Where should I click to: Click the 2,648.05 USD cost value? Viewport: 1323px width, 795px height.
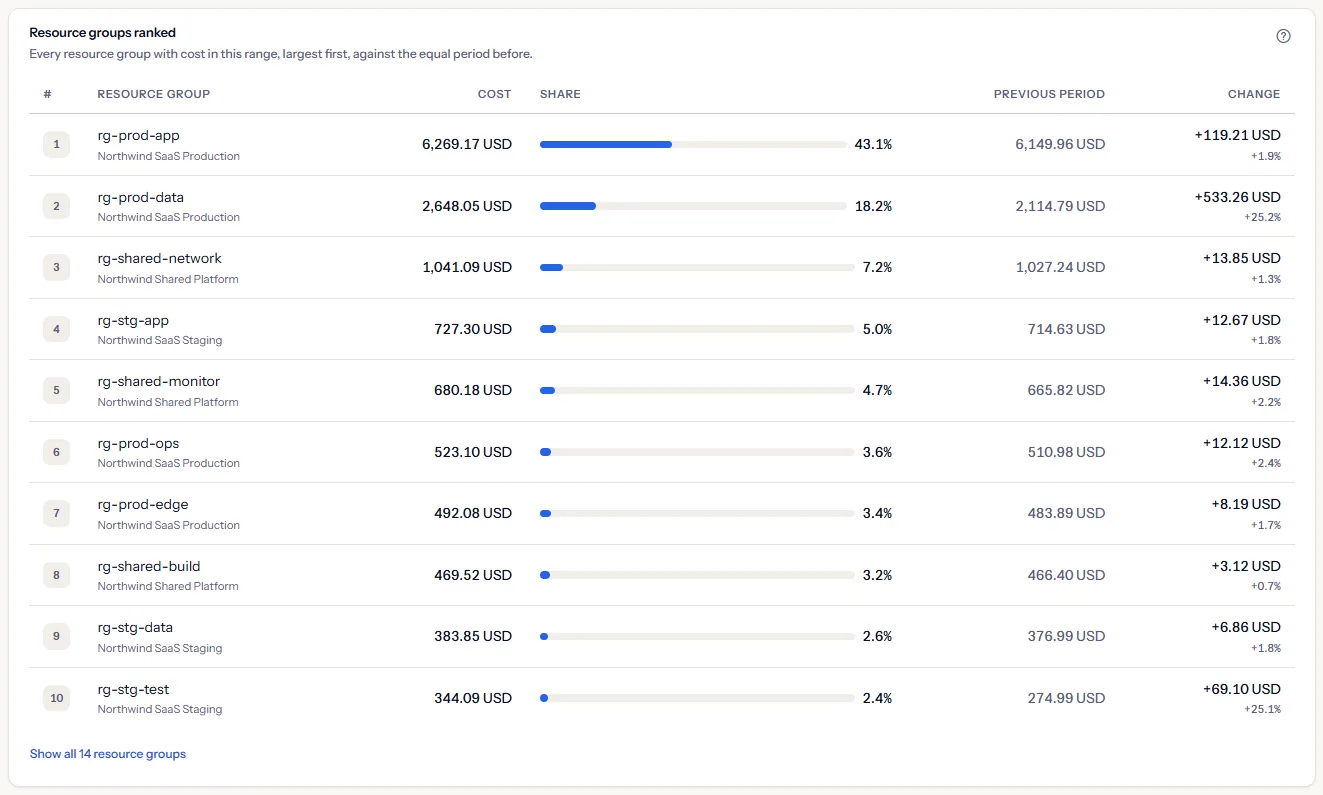[x=467, y=206]
